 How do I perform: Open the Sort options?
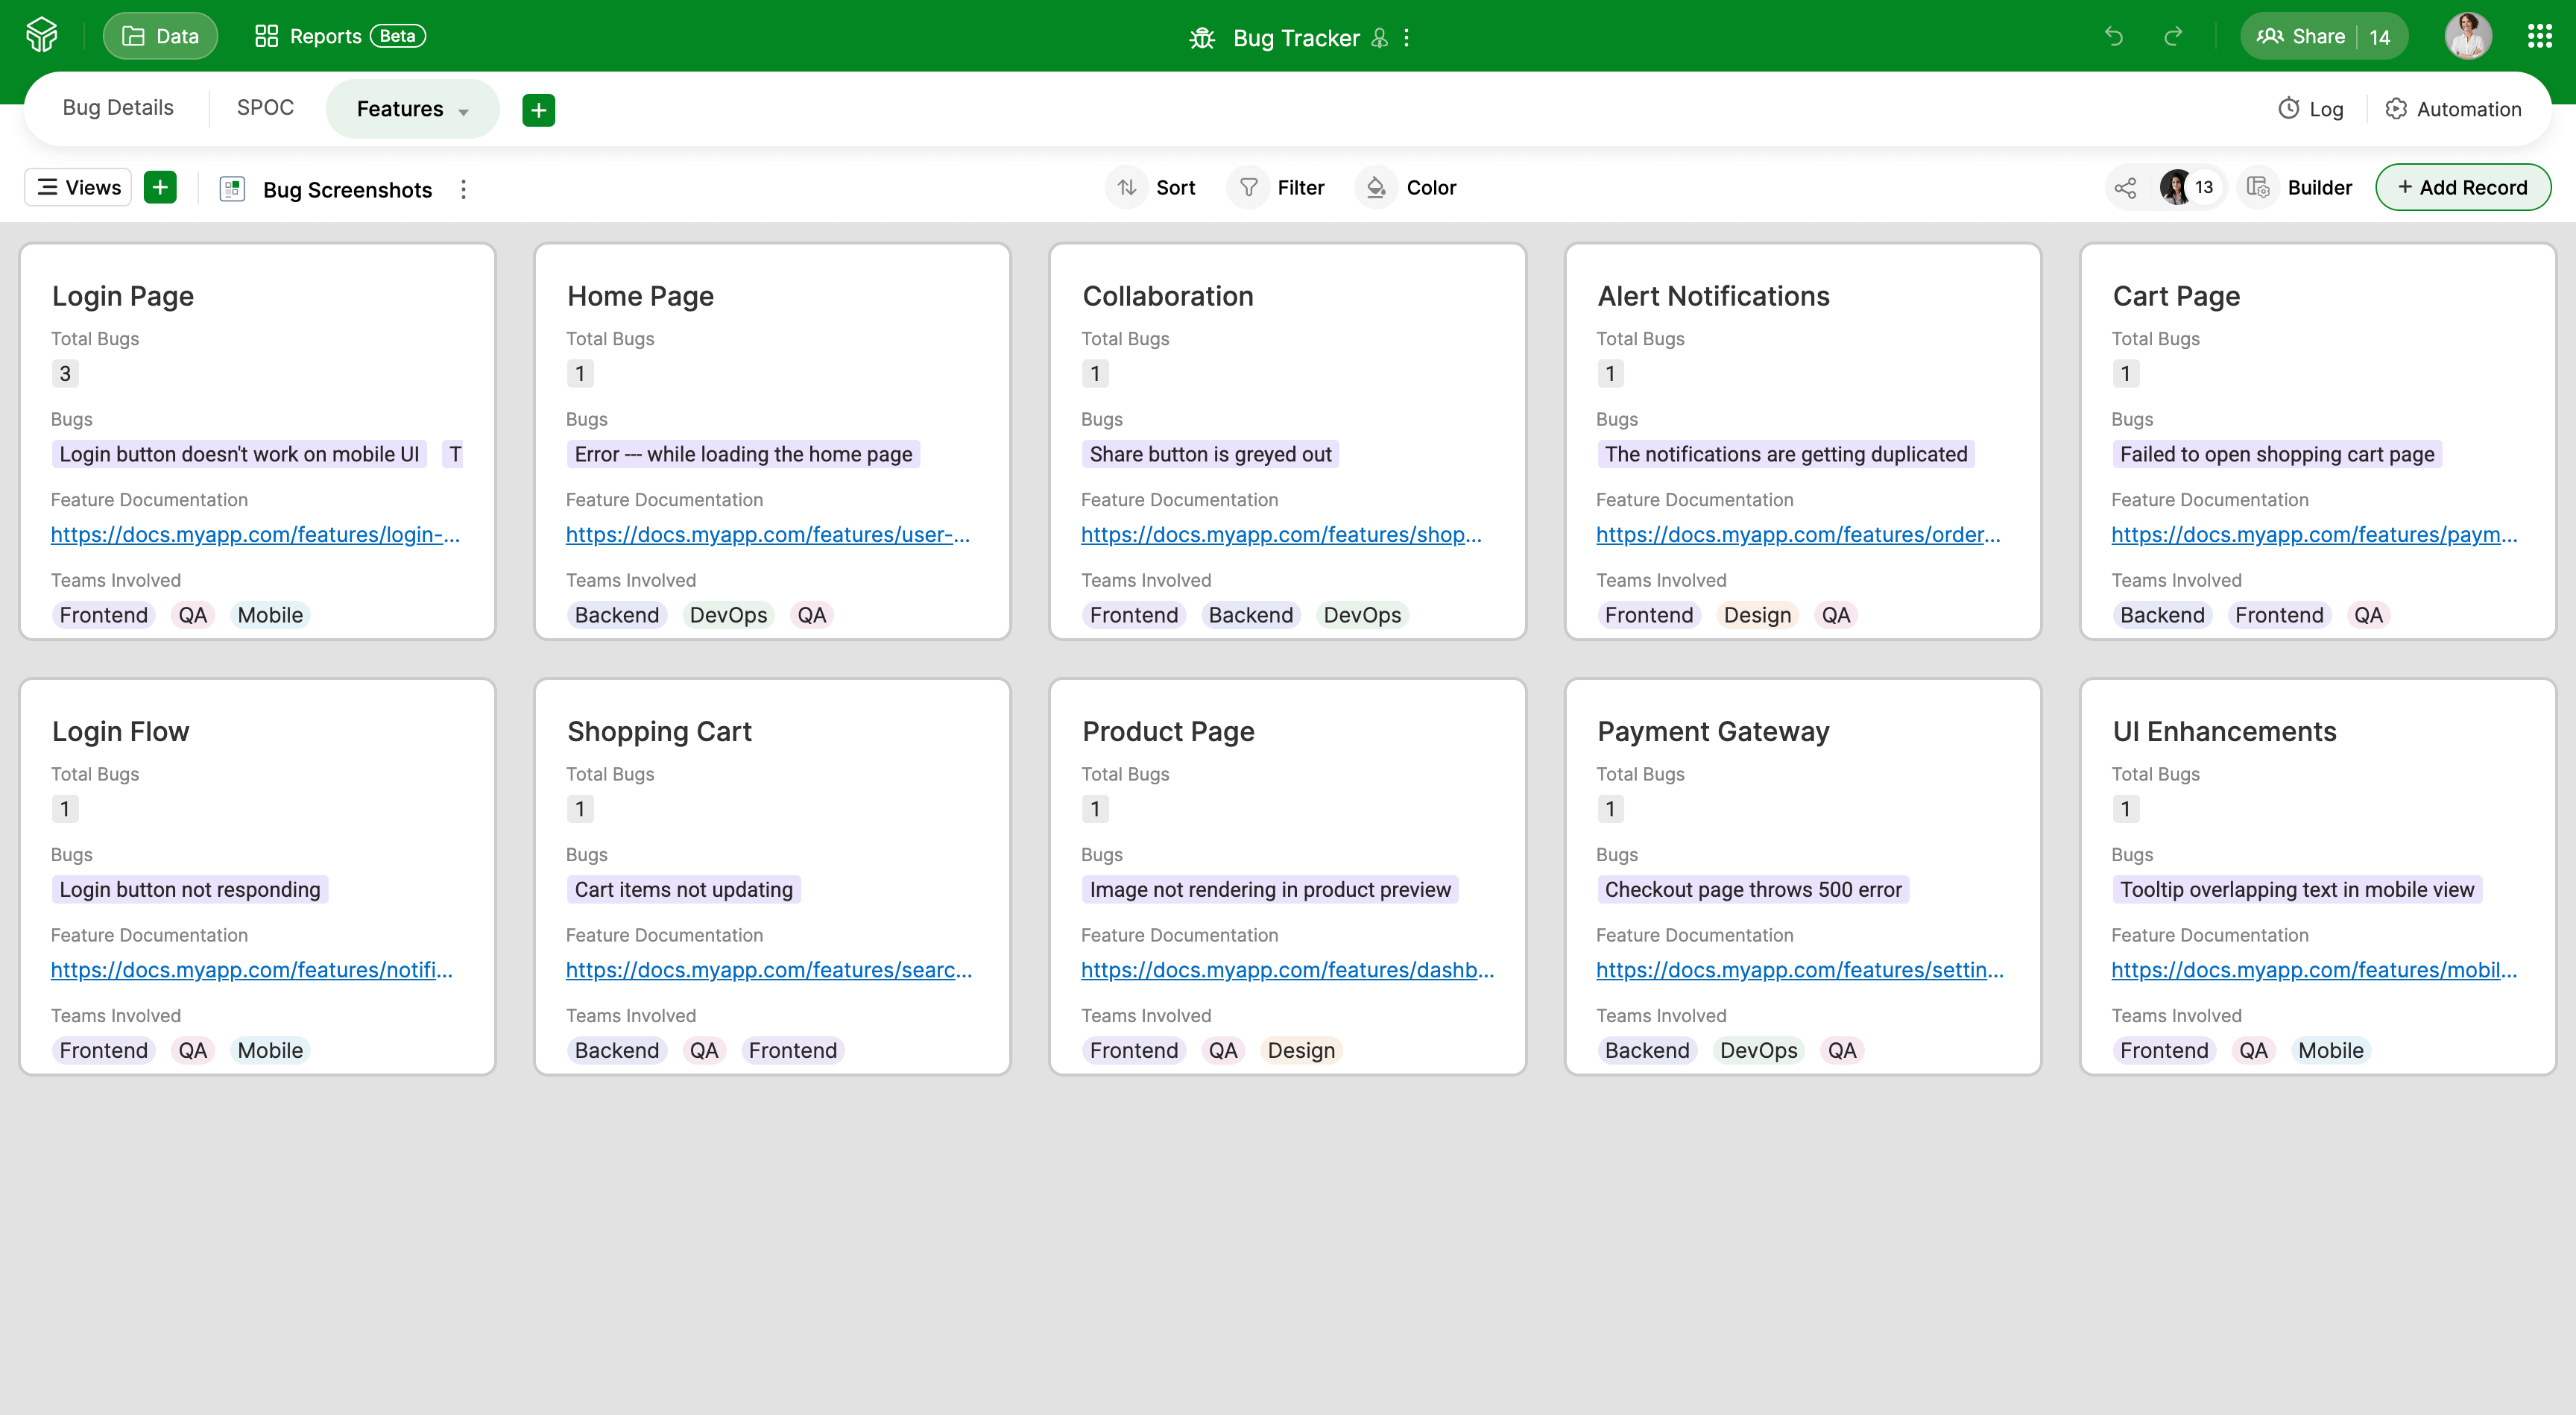1156,188
